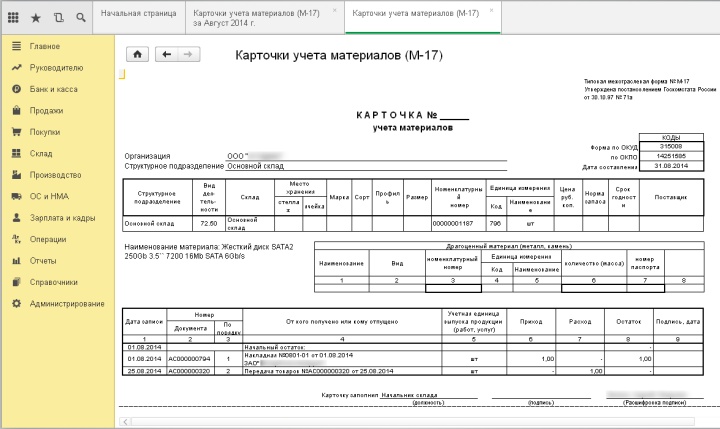Click the Операции icon
Viewport: 720px width, 429px height.
coord(17,239)
